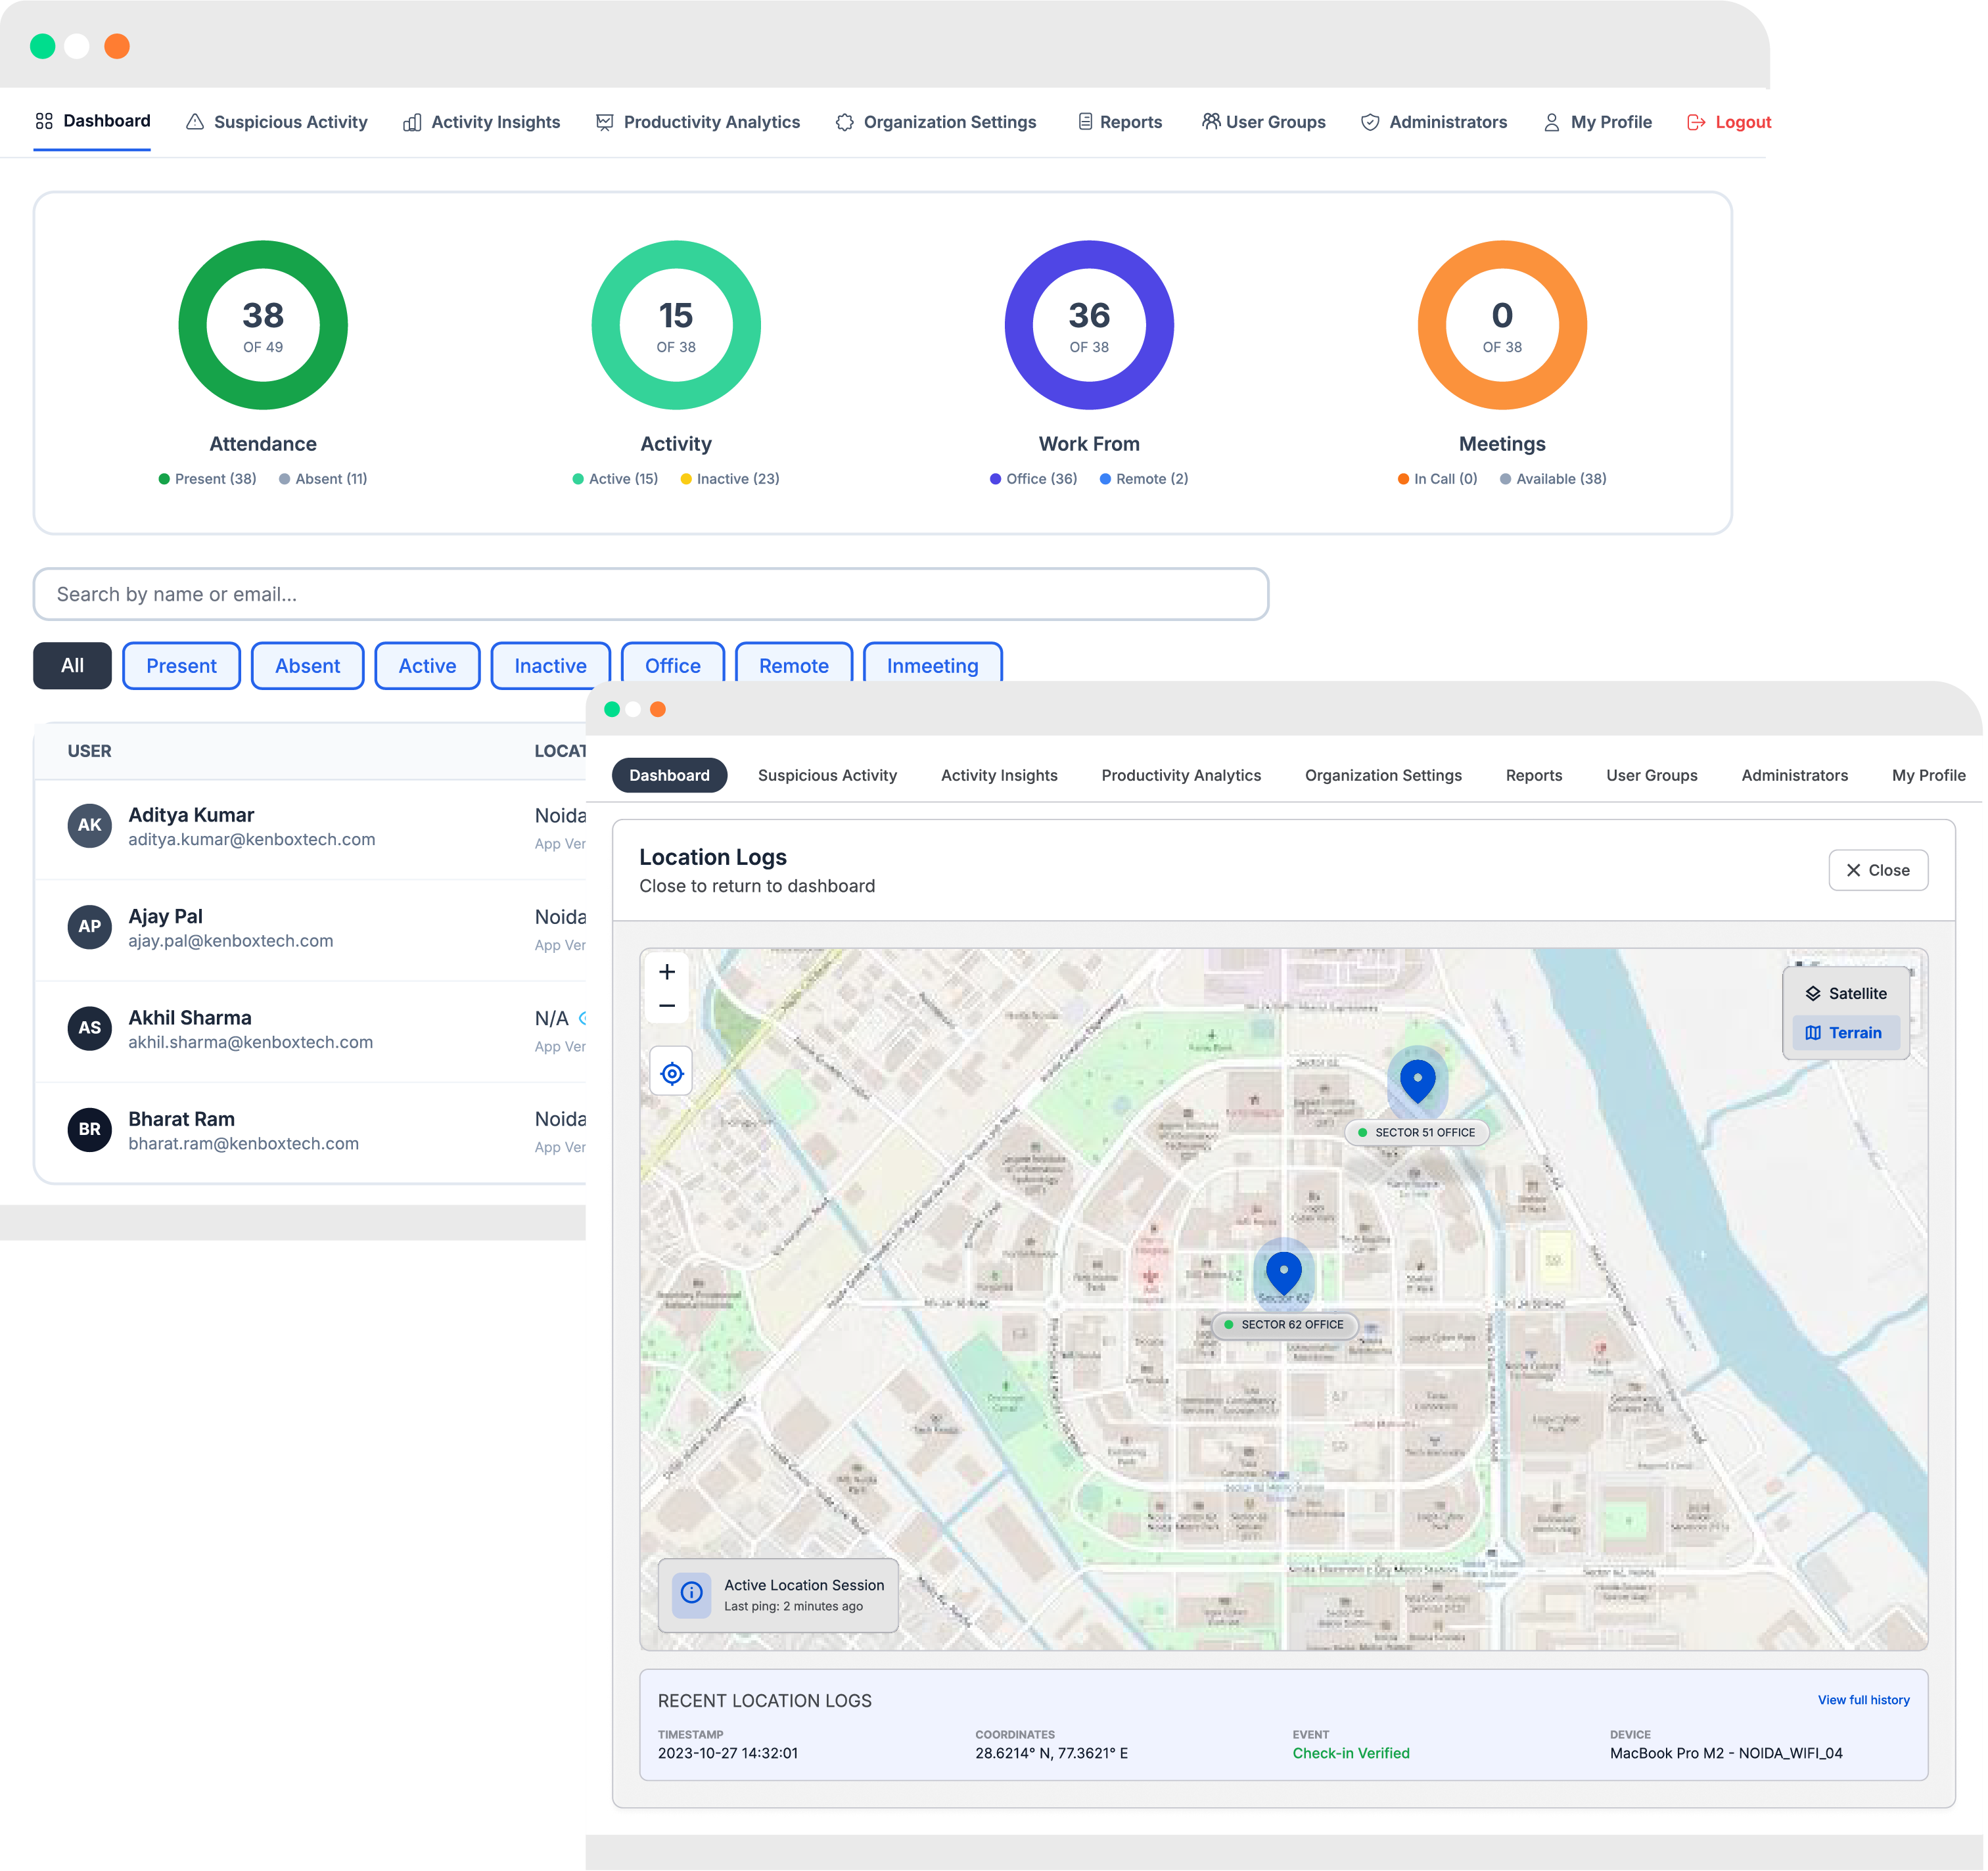Open the ajay.pal@kenboxtech.com email
This screenshot has height=1871, width=1988.
click(x=231, y=941)
